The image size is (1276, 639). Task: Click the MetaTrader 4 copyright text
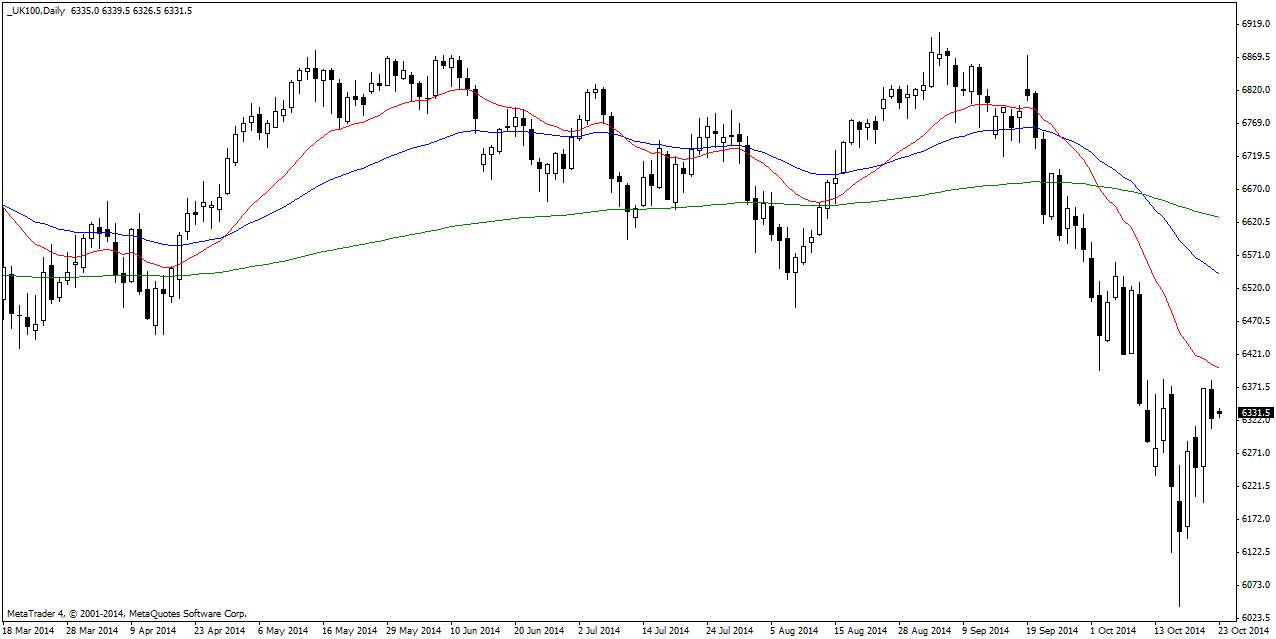coord(126,613)
